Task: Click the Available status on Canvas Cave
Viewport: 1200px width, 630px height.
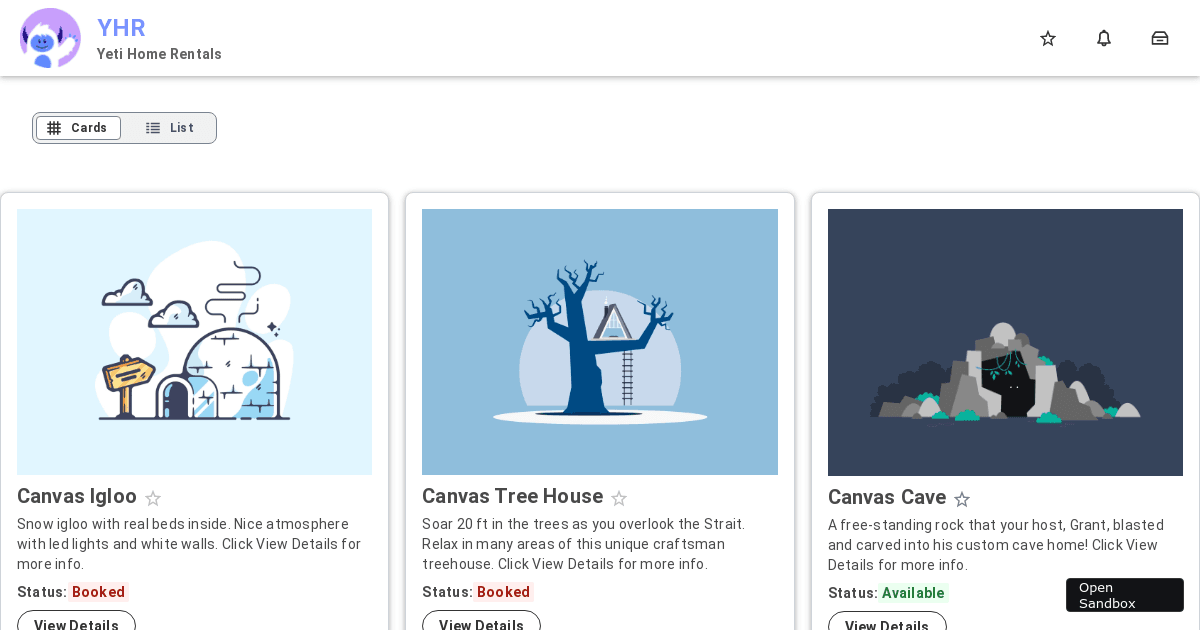Action: [x=913, y=593]
